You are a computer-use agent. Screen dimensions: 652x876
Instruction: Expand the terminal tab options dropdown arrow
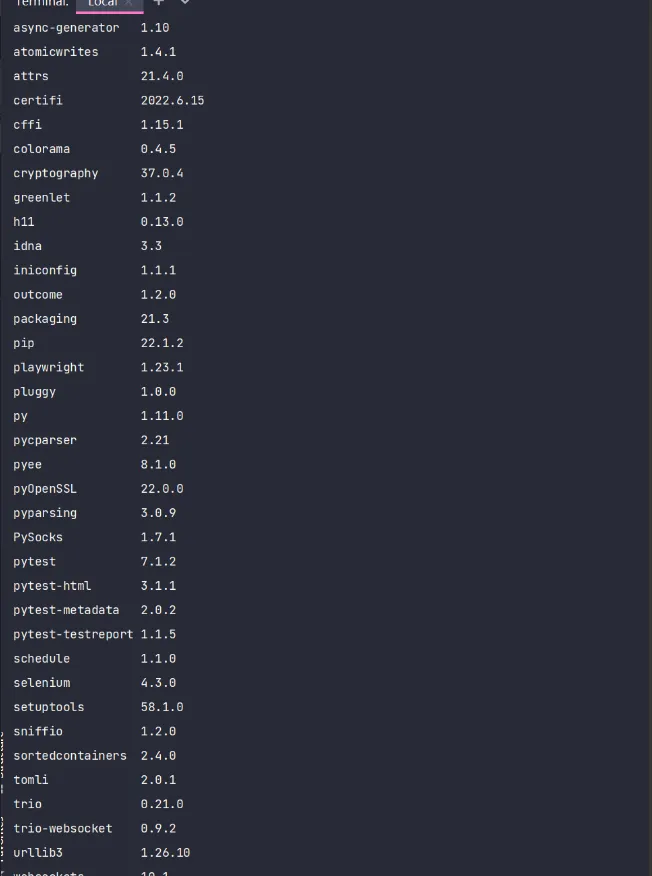pyautogui.click(x=184, y=3)
